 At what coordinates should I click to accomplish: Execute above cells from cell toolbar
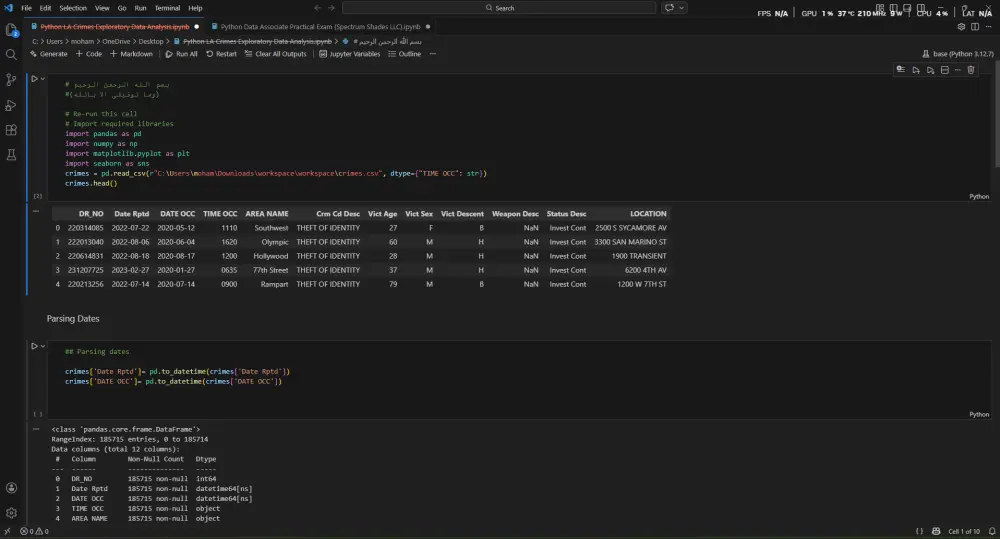916,70
